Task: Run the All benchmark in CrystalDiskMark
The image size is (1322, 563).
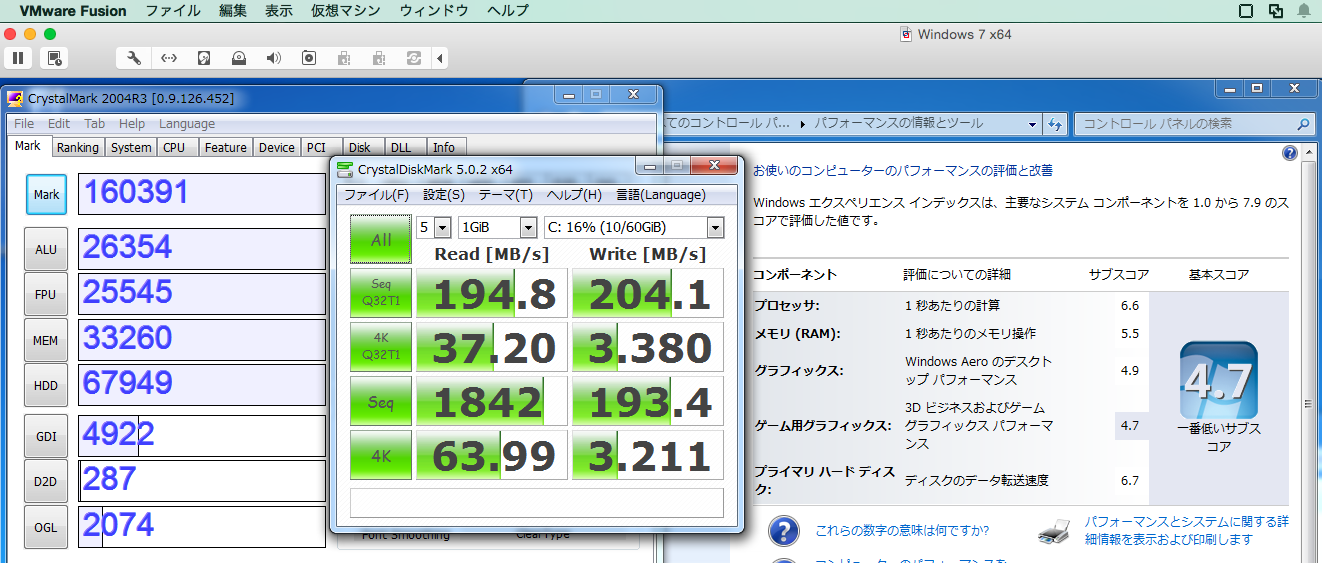Action: coord(381,239)
